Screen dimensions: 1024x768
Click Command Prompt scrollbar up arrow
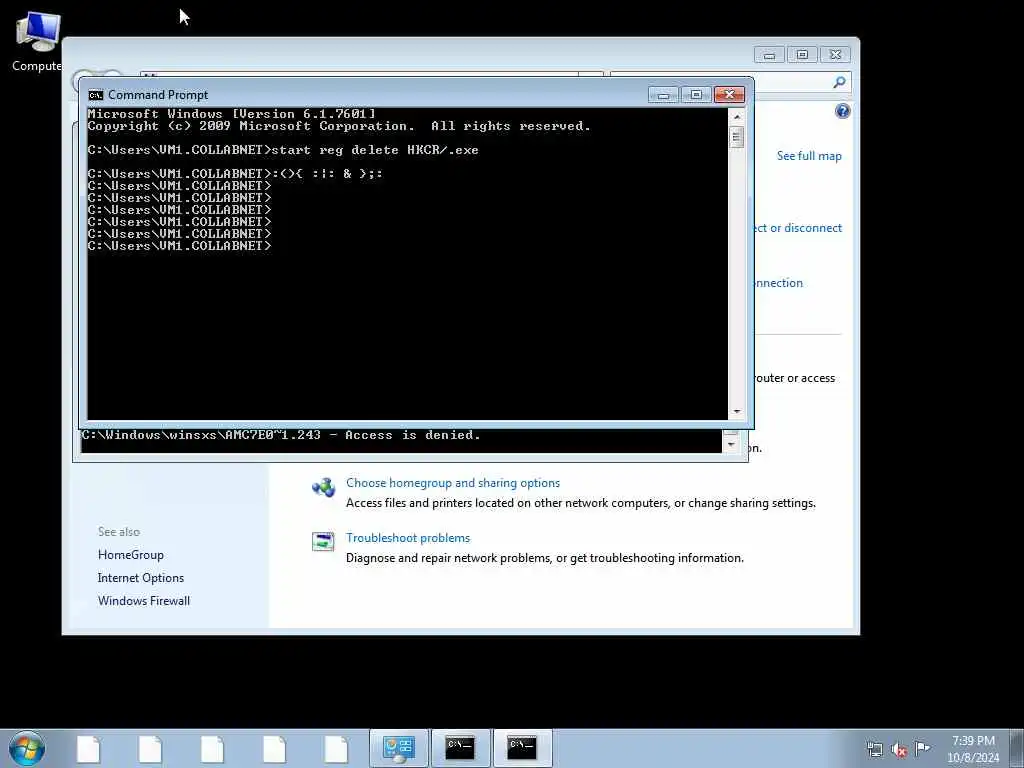coord(737,116)
